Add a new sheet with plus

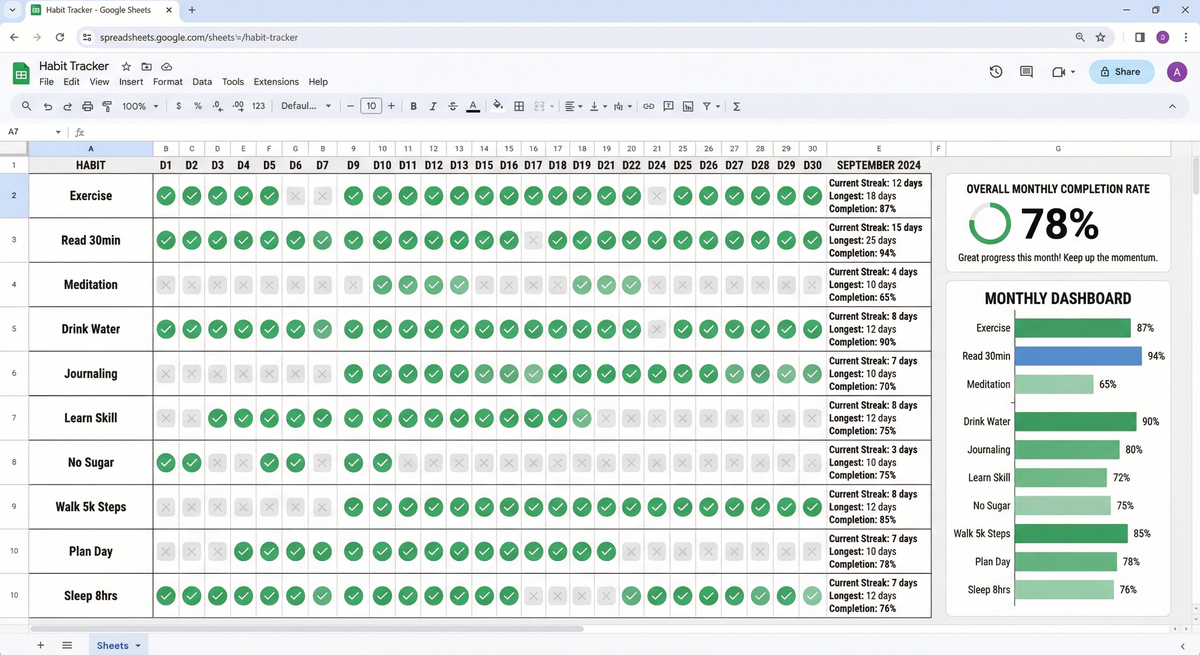coord(40,646)
